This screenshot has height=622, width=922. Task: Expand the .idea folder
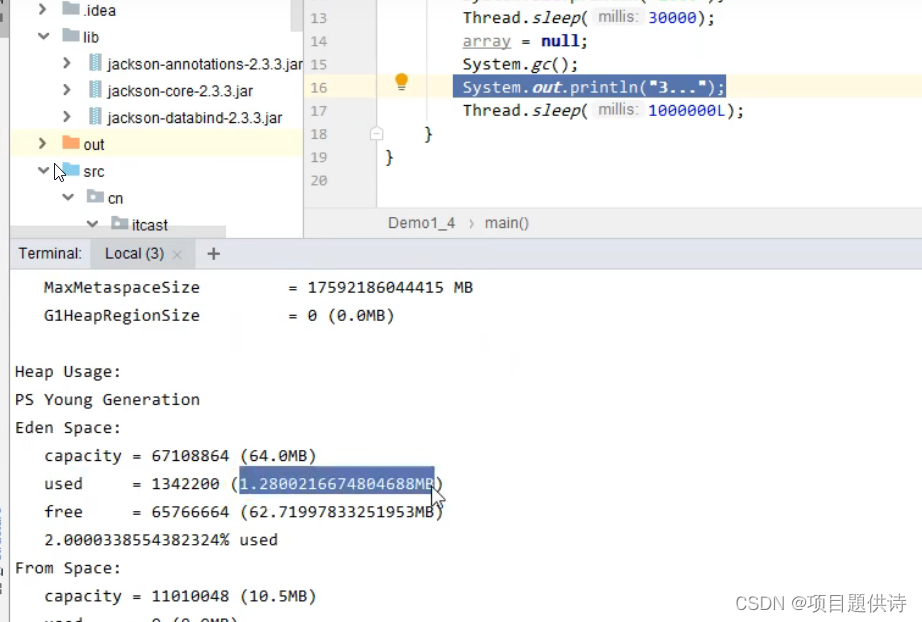(x=42, y=9)
